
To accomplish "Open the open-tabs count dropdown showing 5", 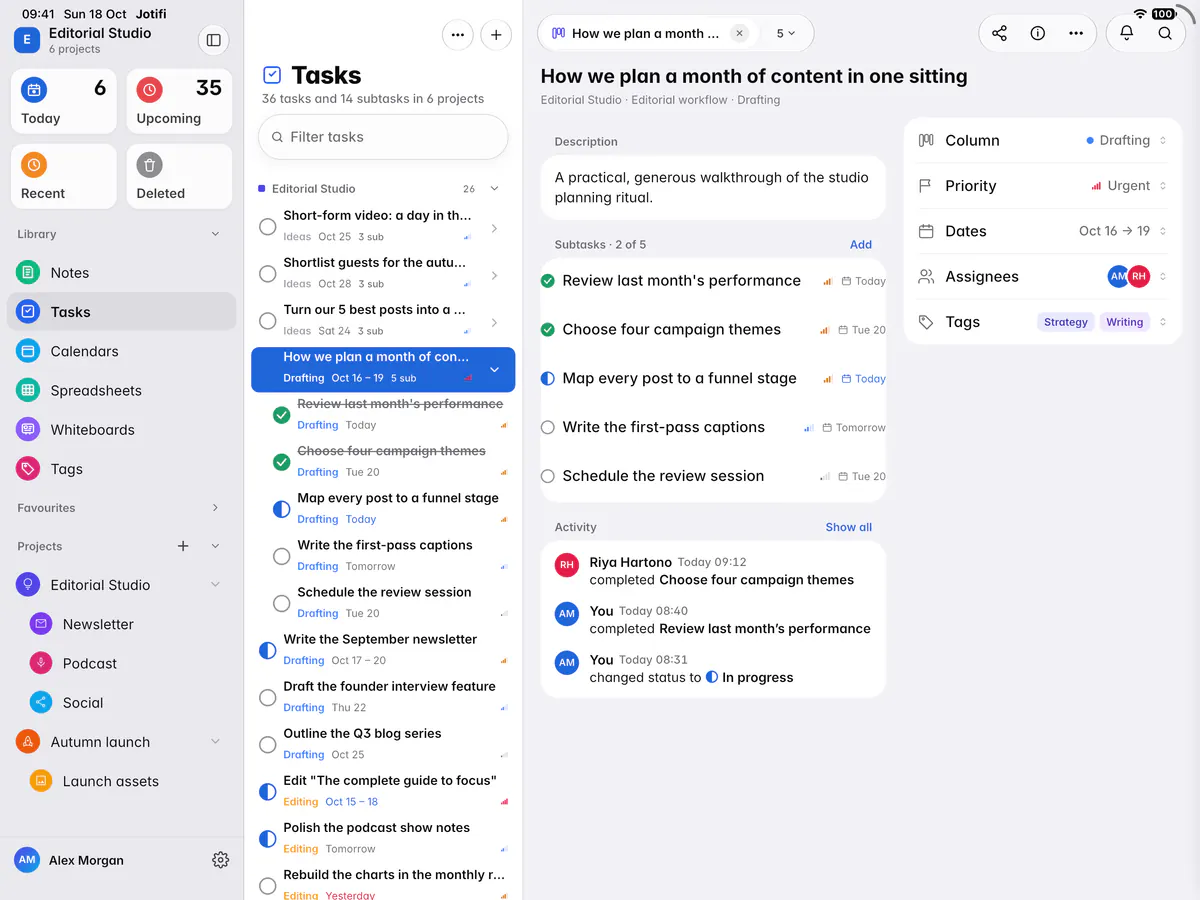I will (786, 33).
